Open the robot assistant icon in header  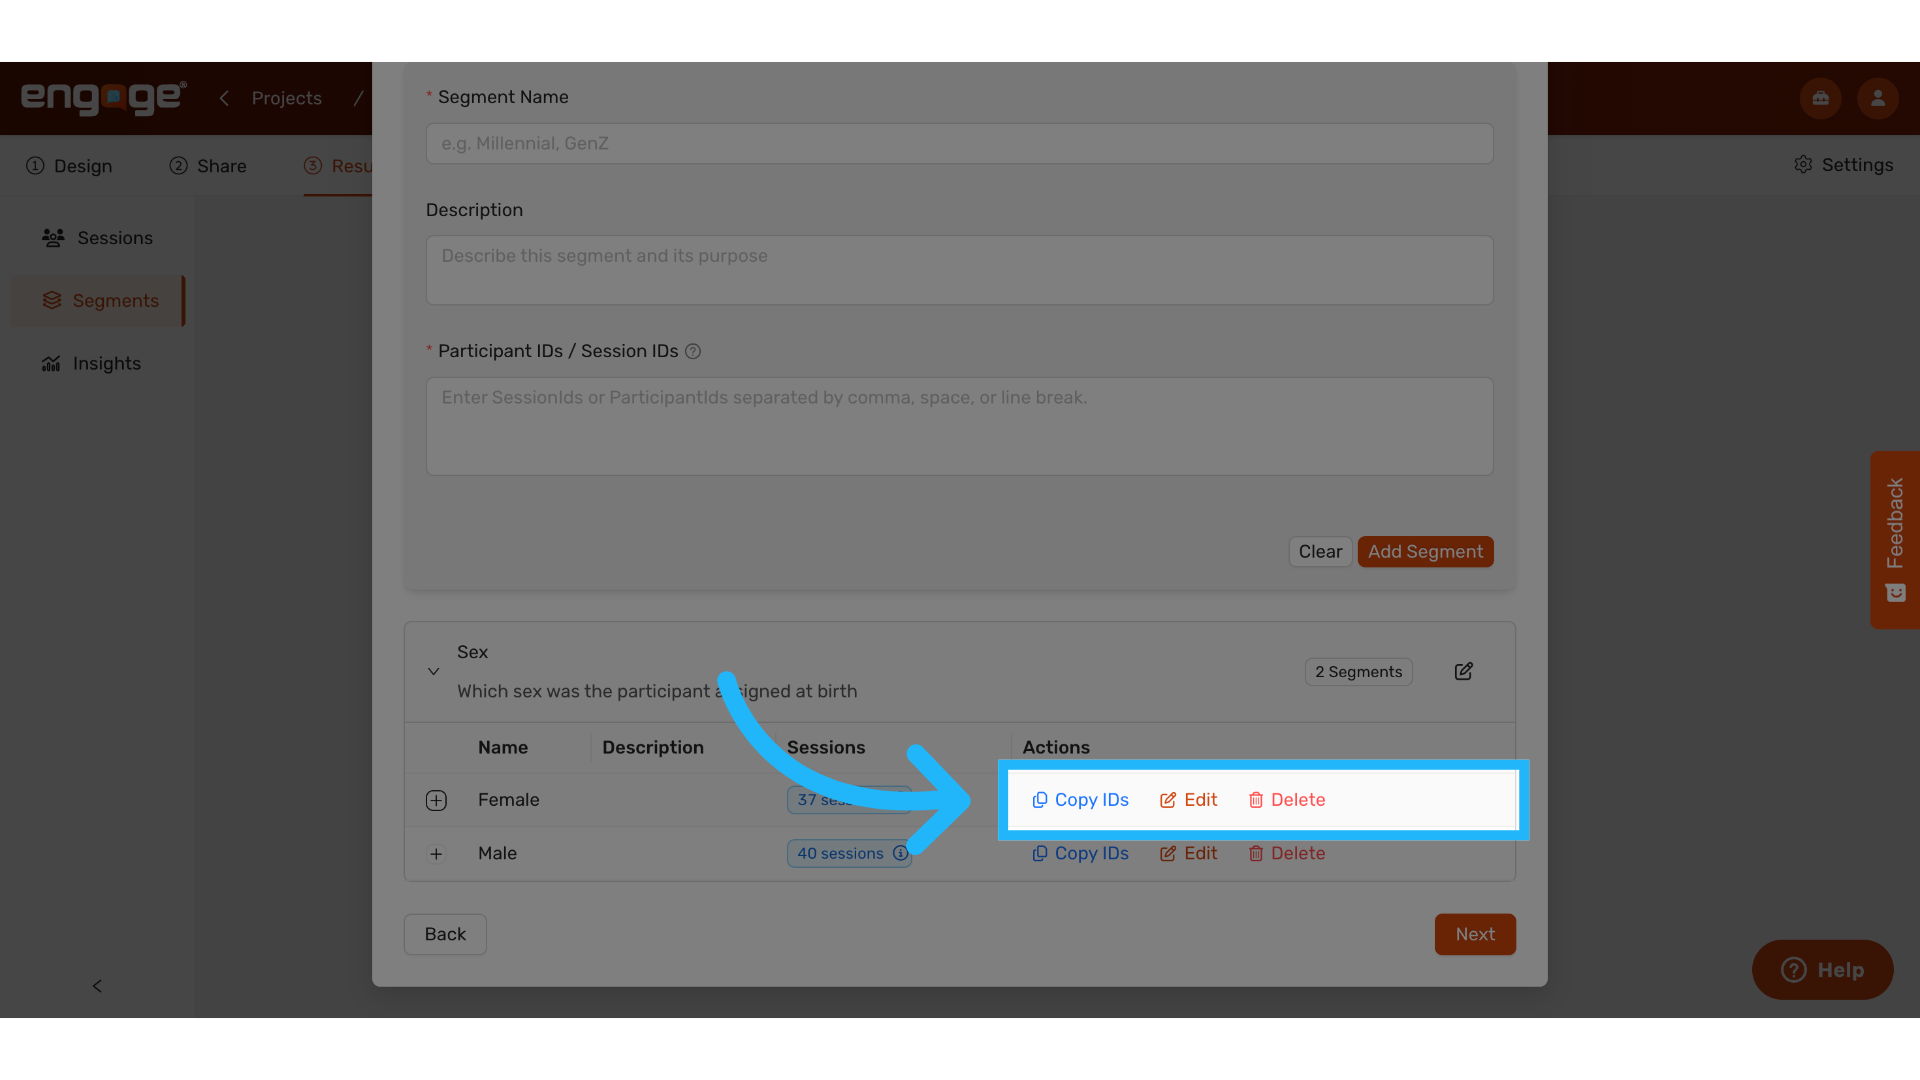tap(1820, 98)
